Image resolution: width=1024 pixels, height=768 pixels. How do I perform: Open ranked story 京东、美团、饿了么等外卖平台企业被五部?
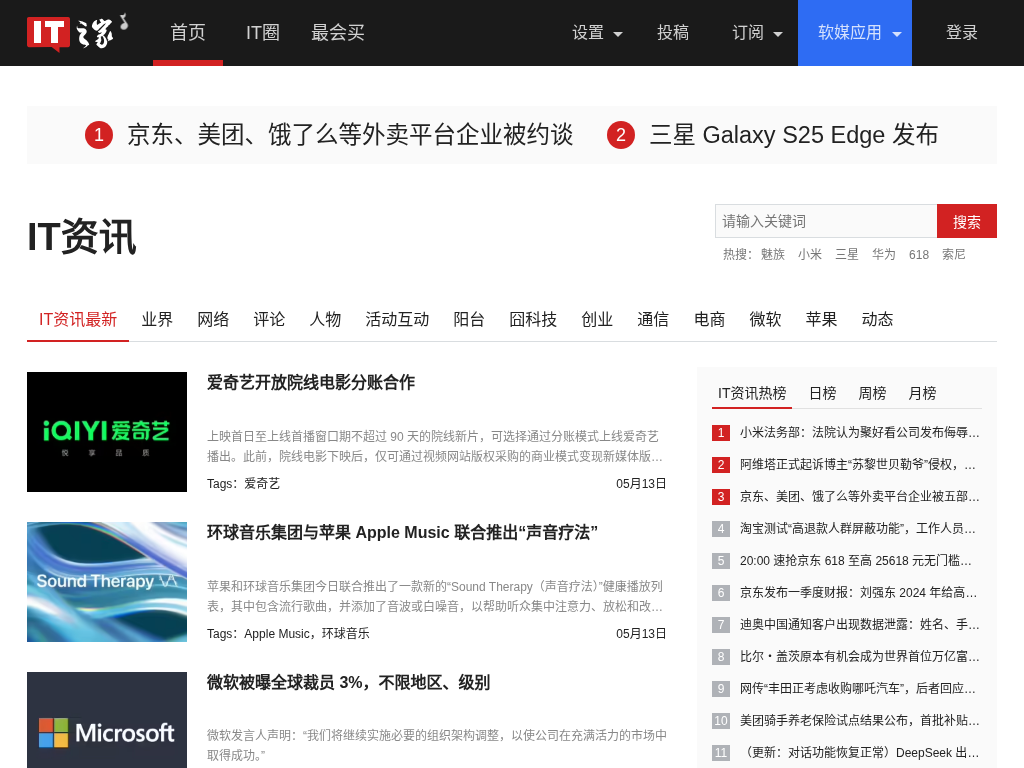point(859,496)
